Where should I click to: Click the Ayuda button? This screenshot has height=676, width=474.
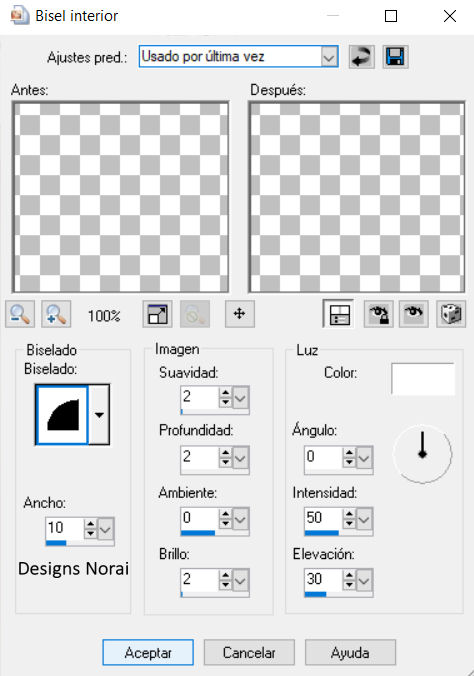[x=350, y=652]
